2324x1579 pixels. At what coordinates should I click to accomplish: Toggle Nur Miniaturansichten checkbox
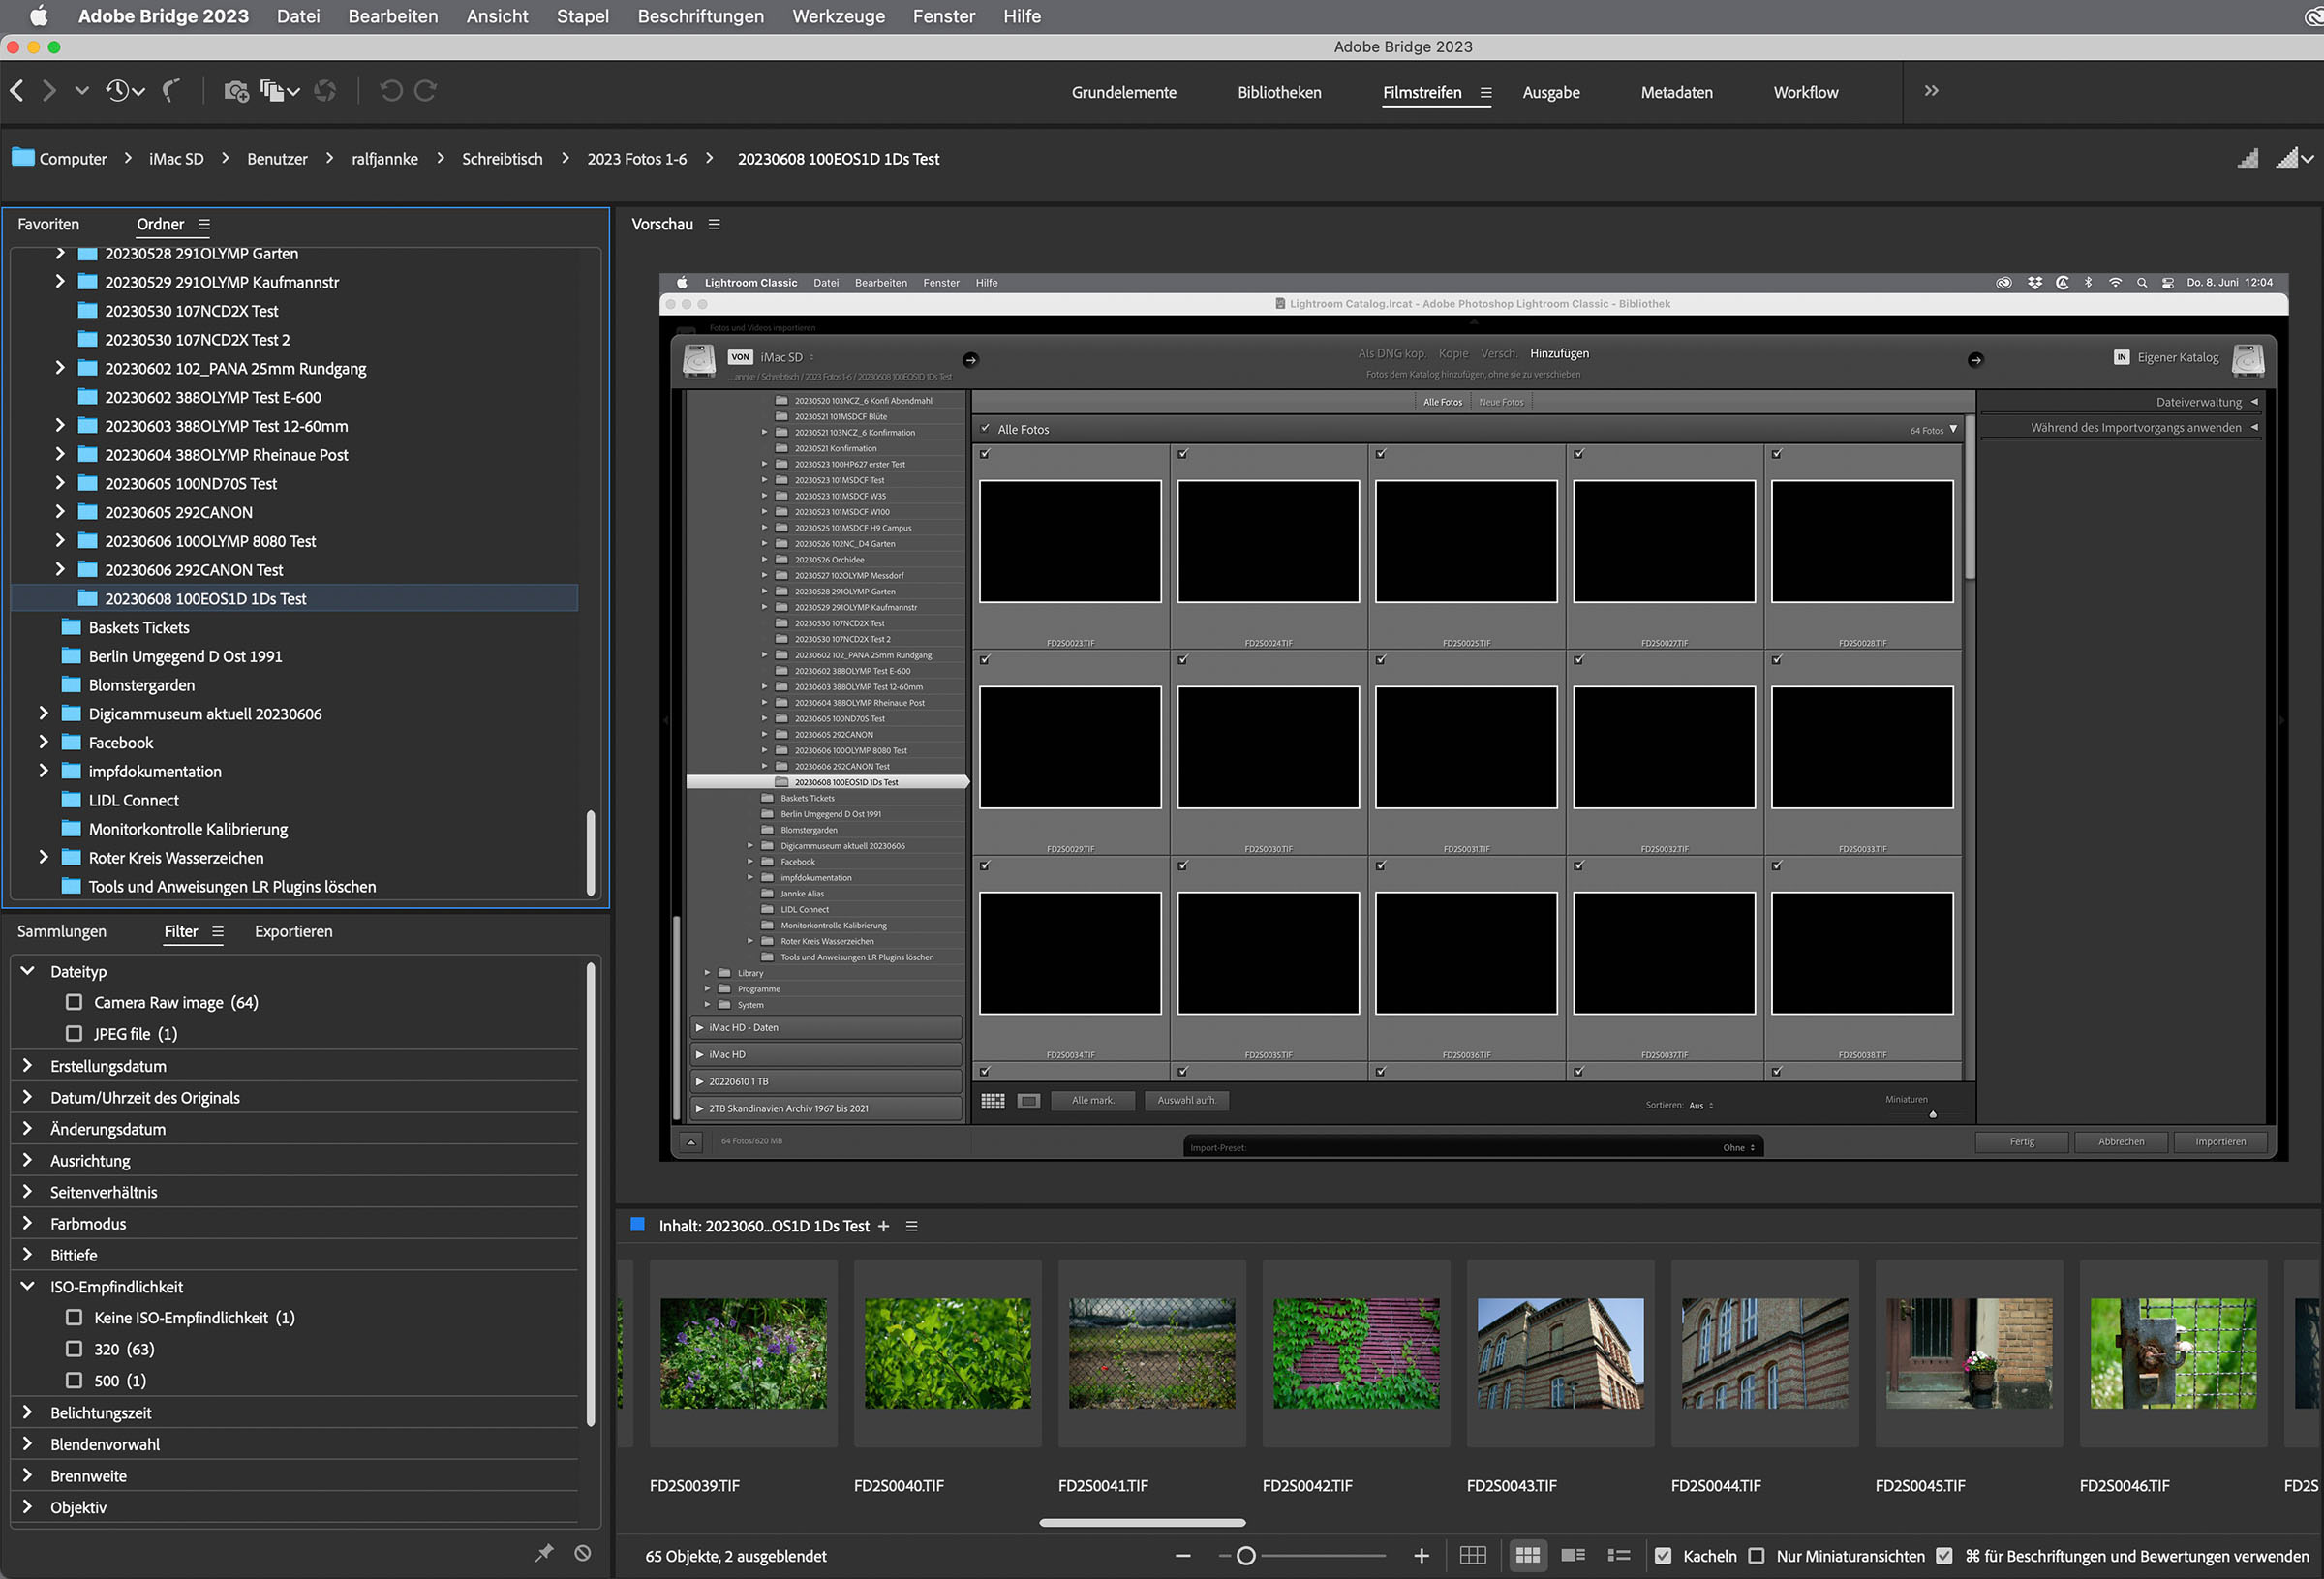1756,1556
